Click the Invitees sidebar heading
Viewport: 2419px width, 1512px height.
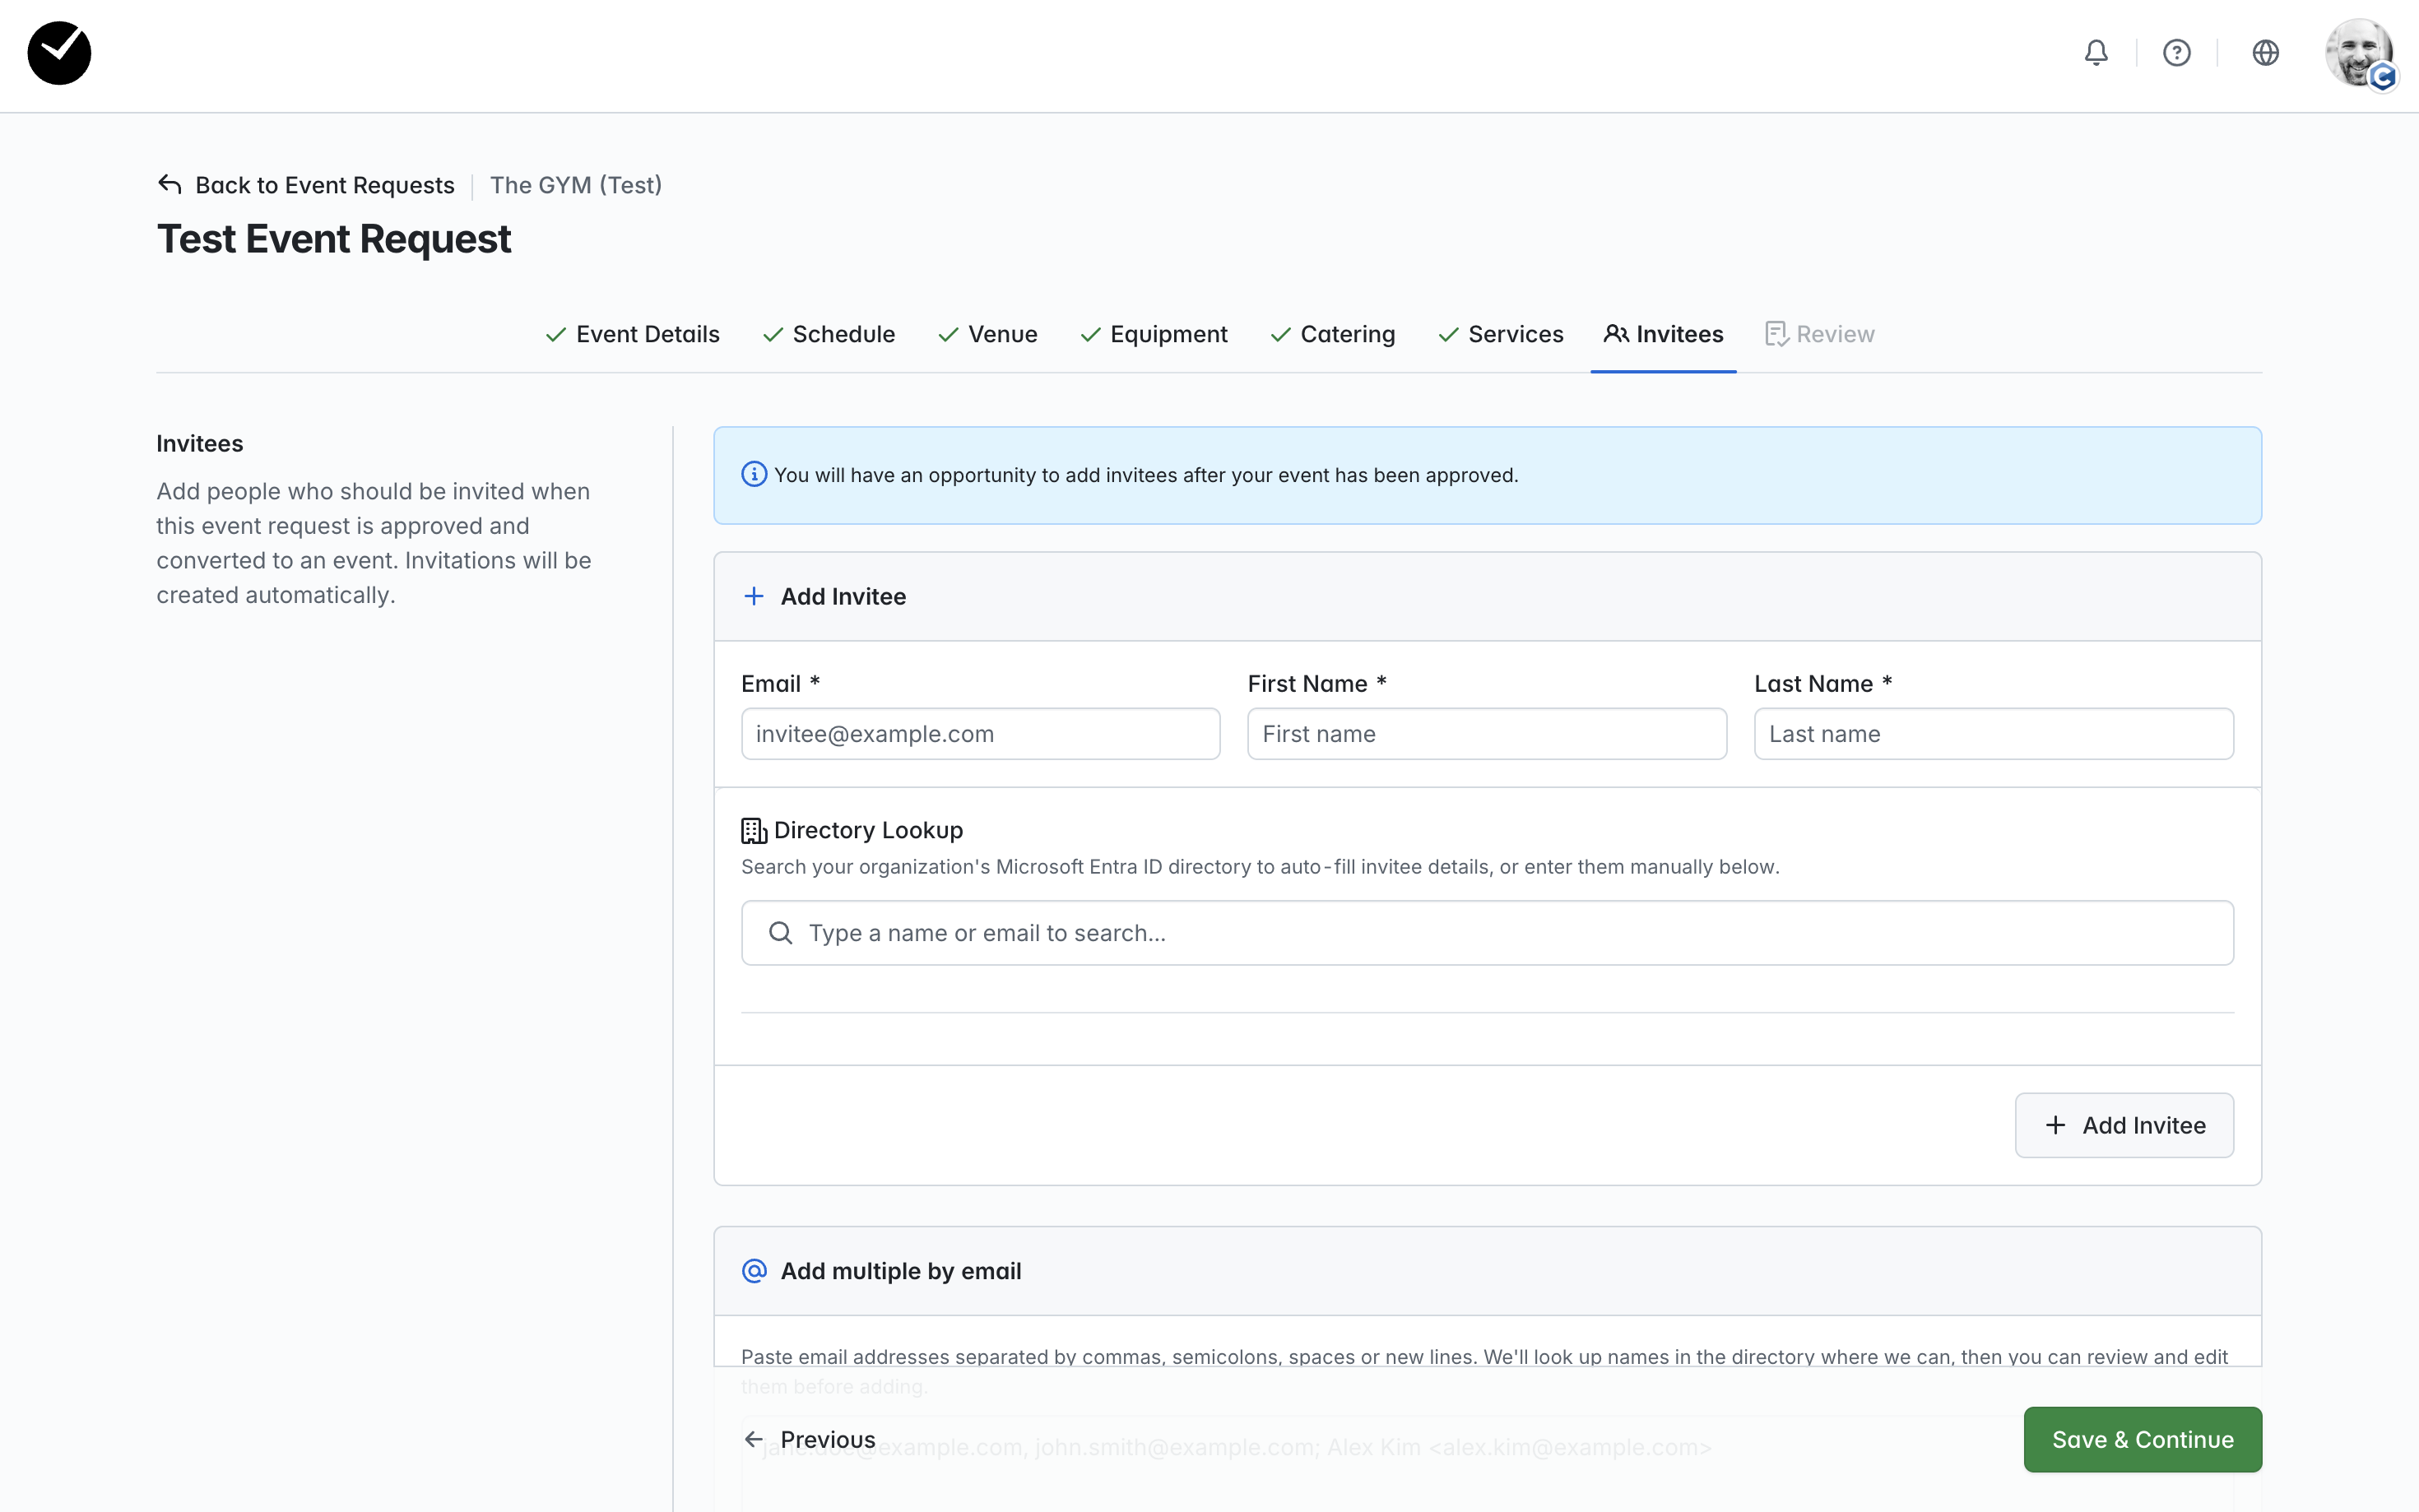point(200,444)
